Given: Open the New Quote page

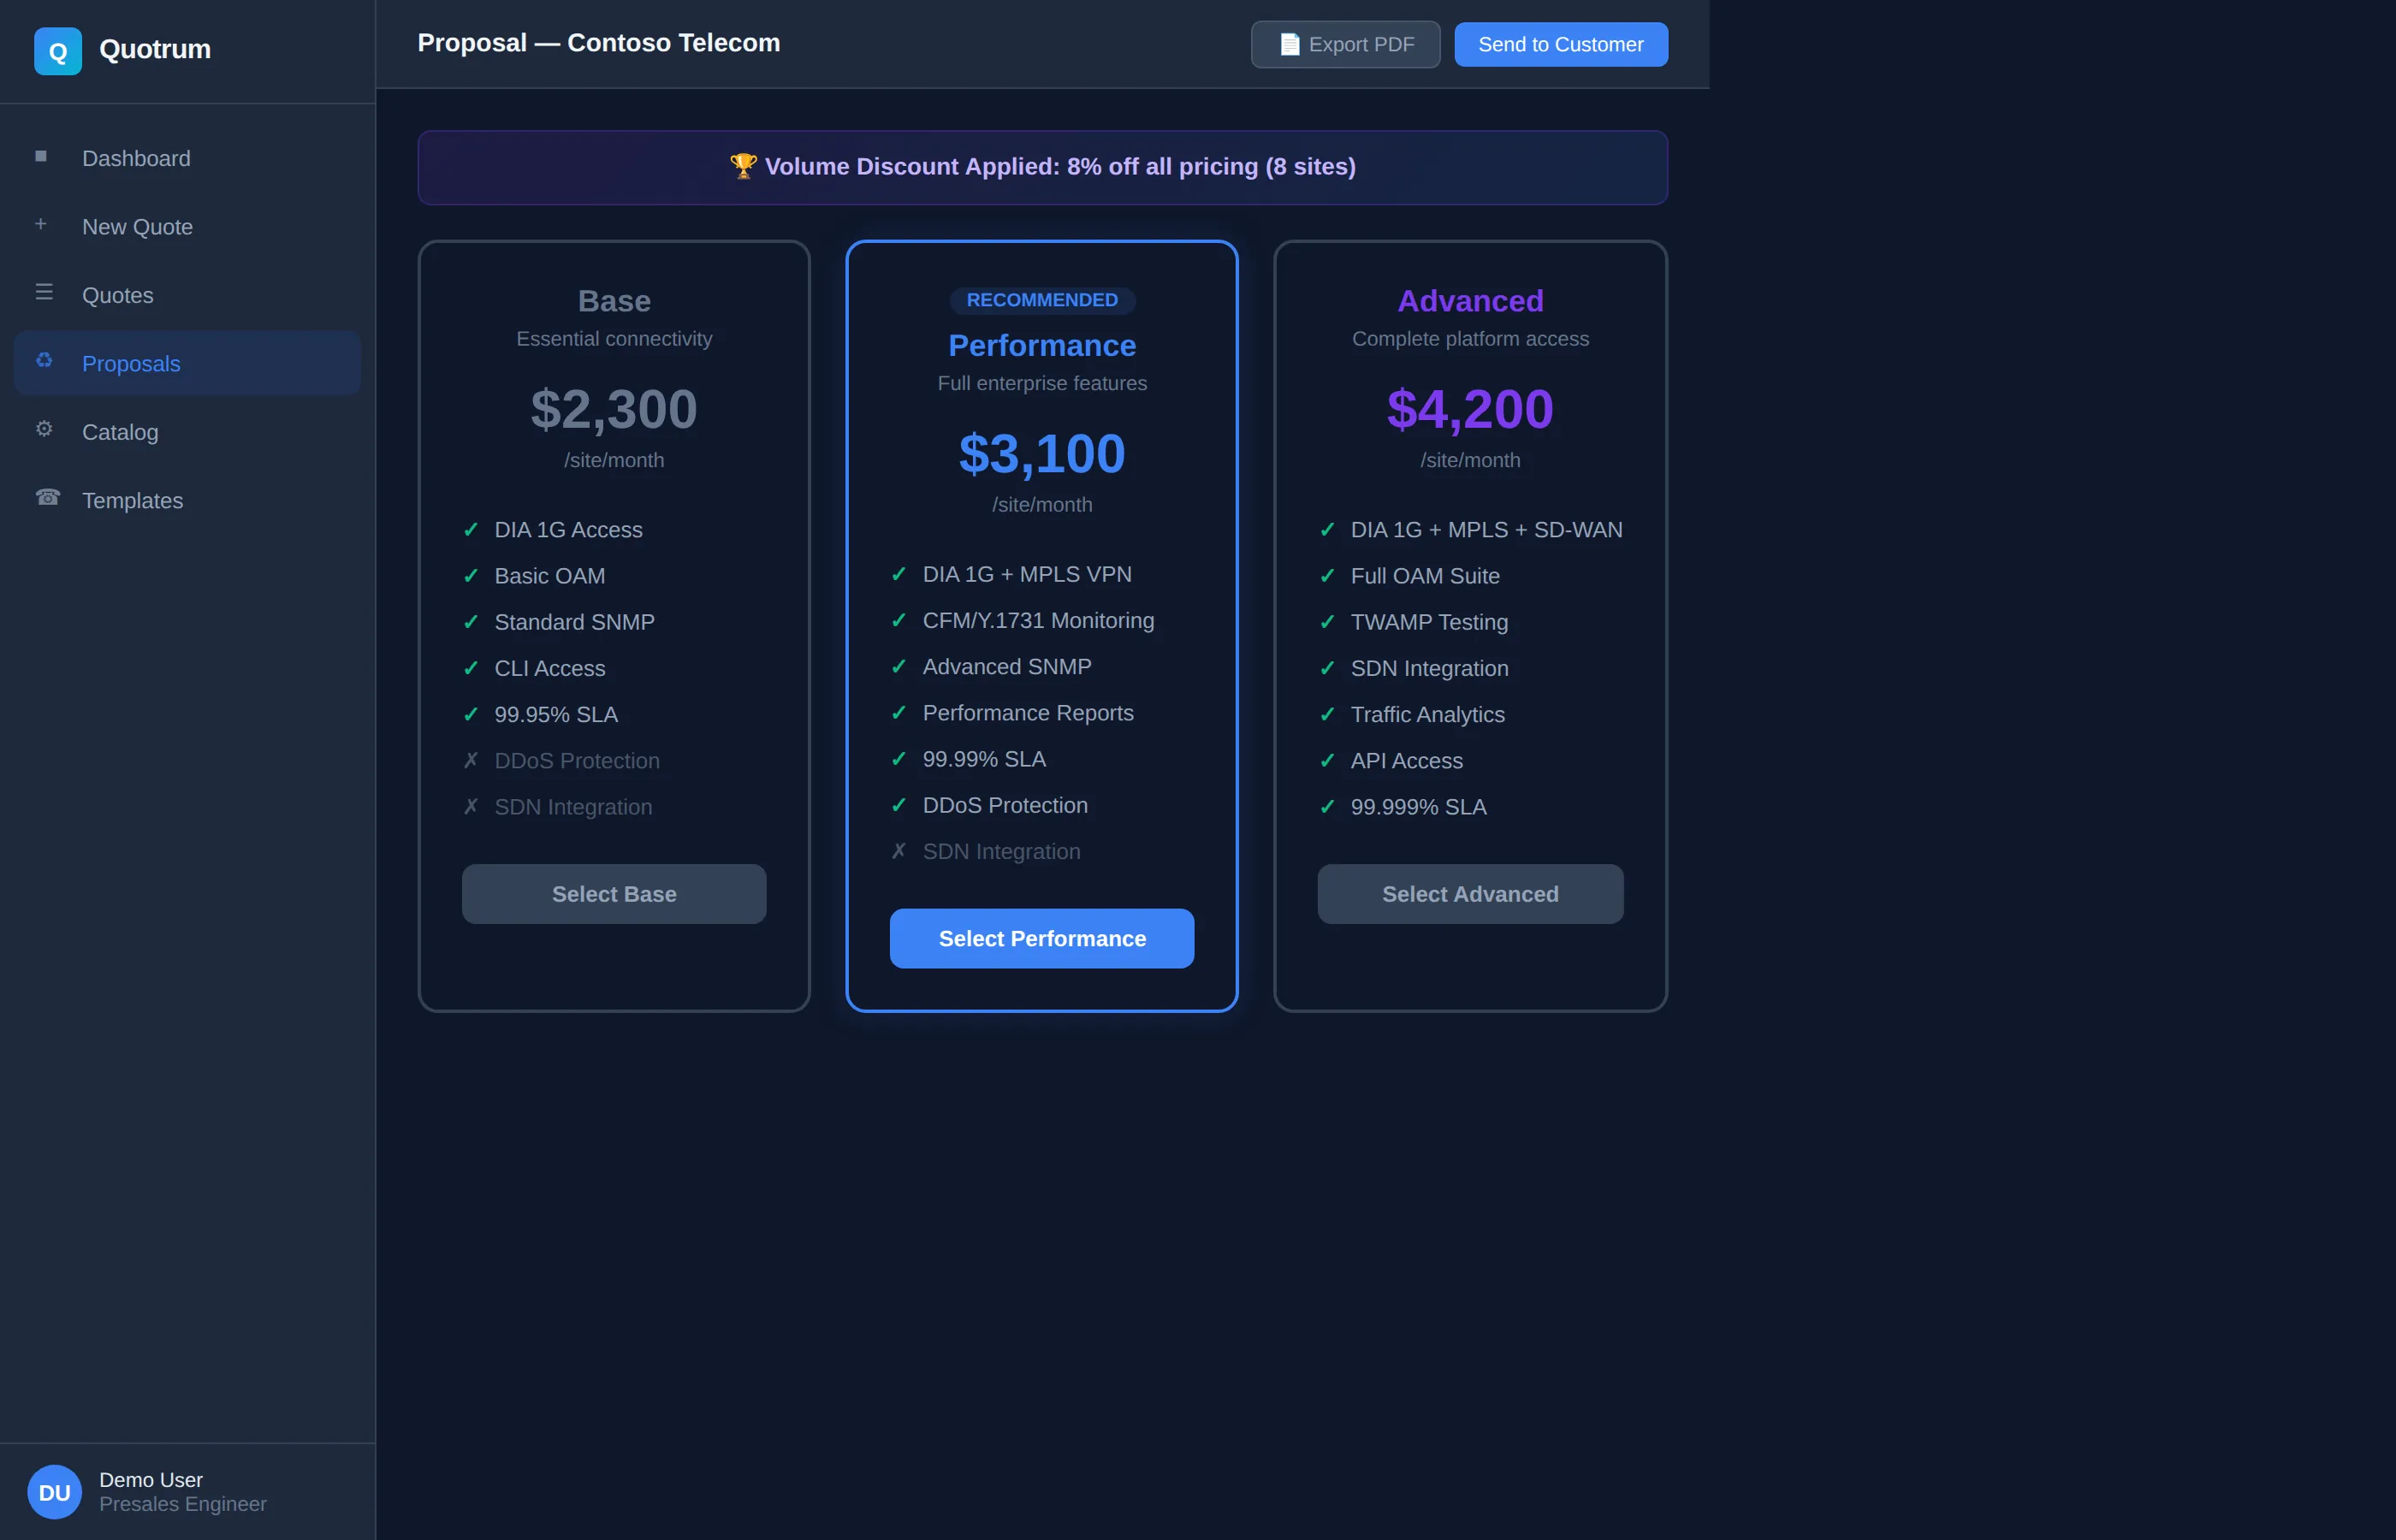Looking at the screenshot, I should tap(137, 226).
